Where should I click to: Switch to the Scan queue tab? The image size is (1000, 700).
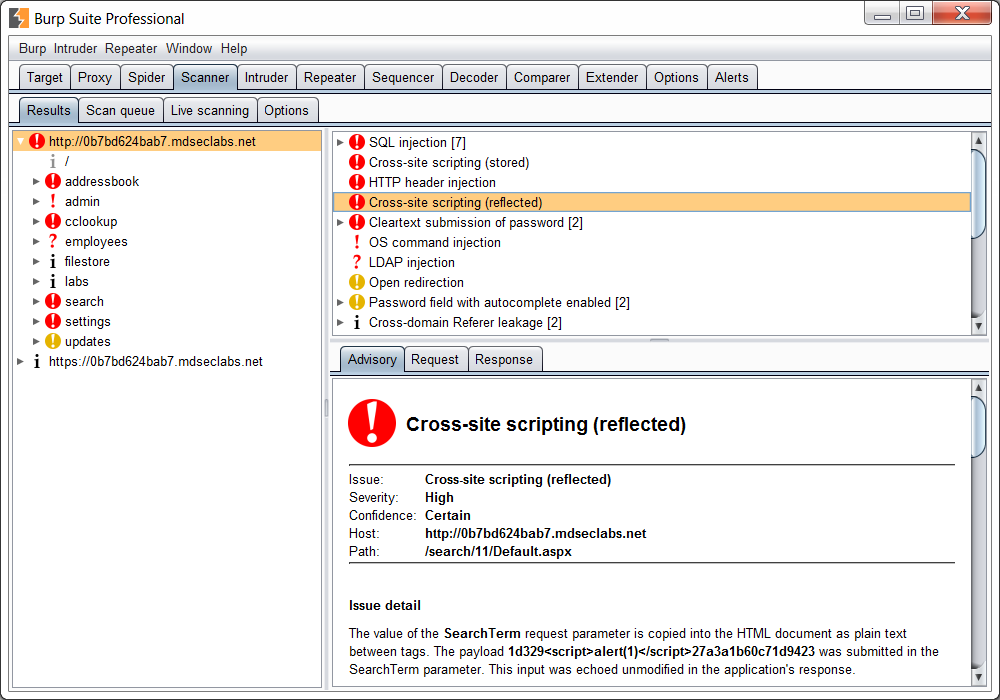pyautogui.click(x=120, y=110)
